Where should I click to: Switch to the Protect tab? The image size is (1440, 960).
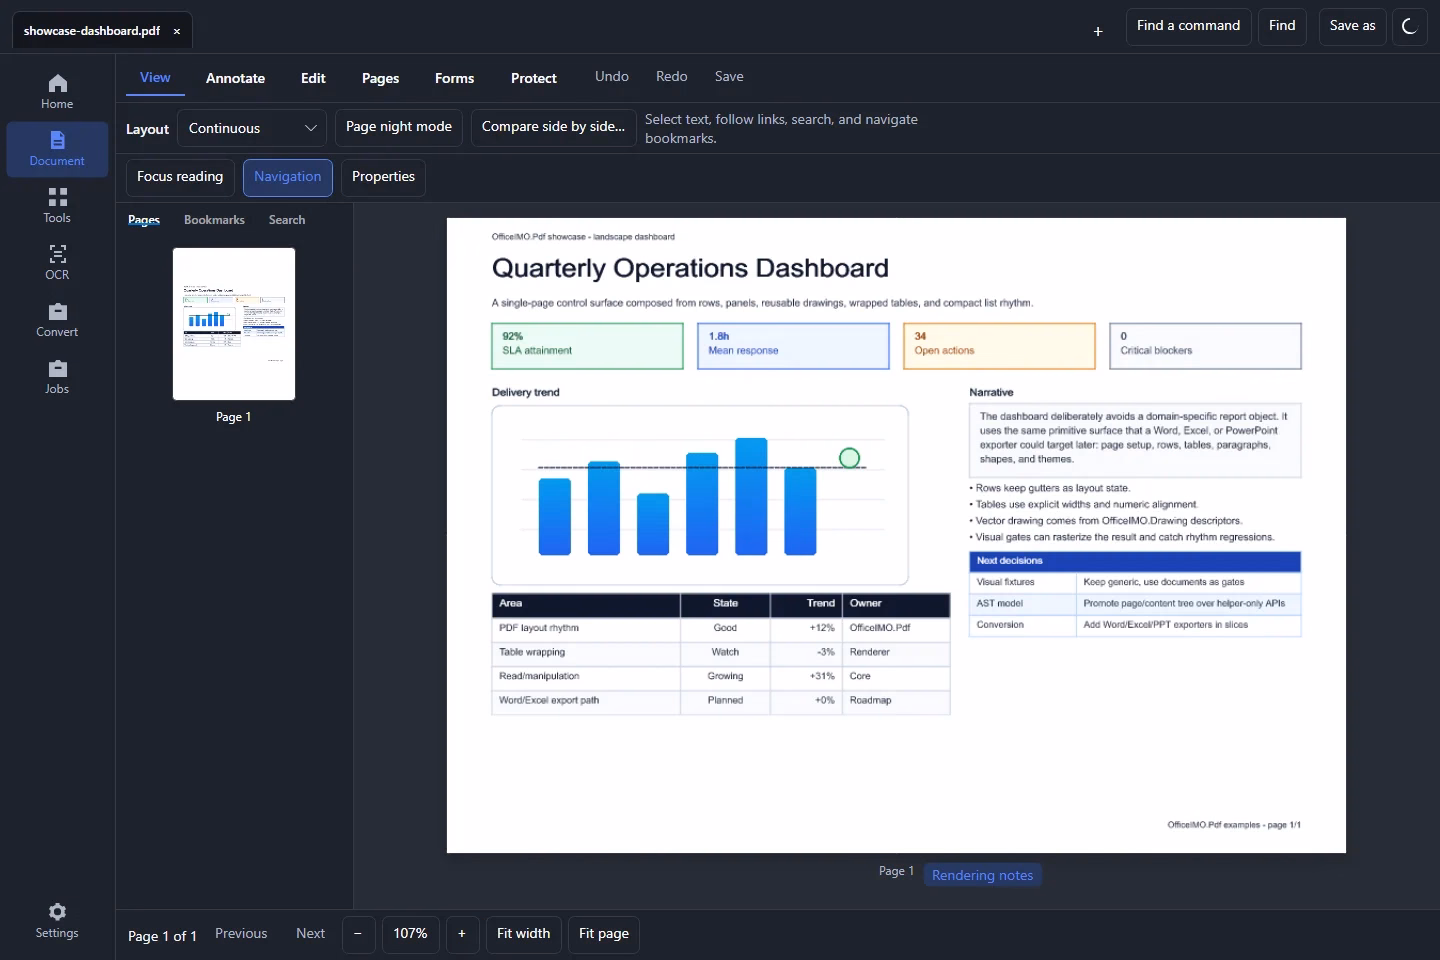[534, 78]
